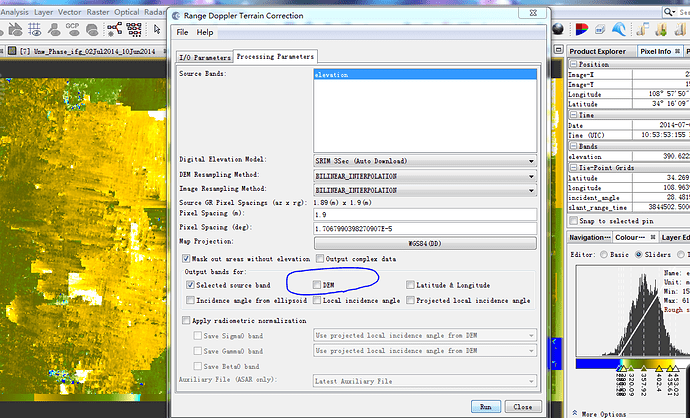The height and width of the screenshot is (418, 690).
Task: Click the Run button
Action: (486, 407)
